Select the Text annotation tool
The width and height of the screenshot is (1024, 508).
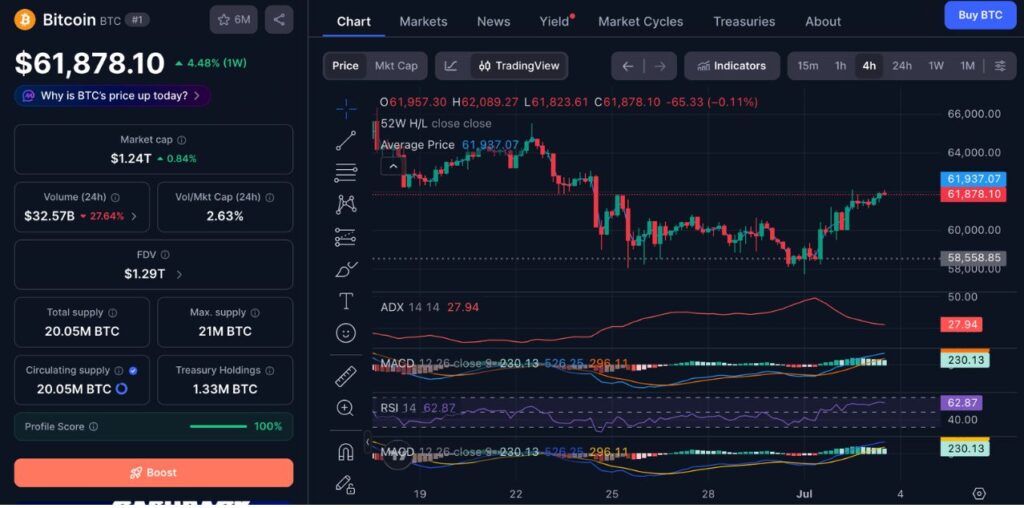pyautogui.click(x=345, y=301)
